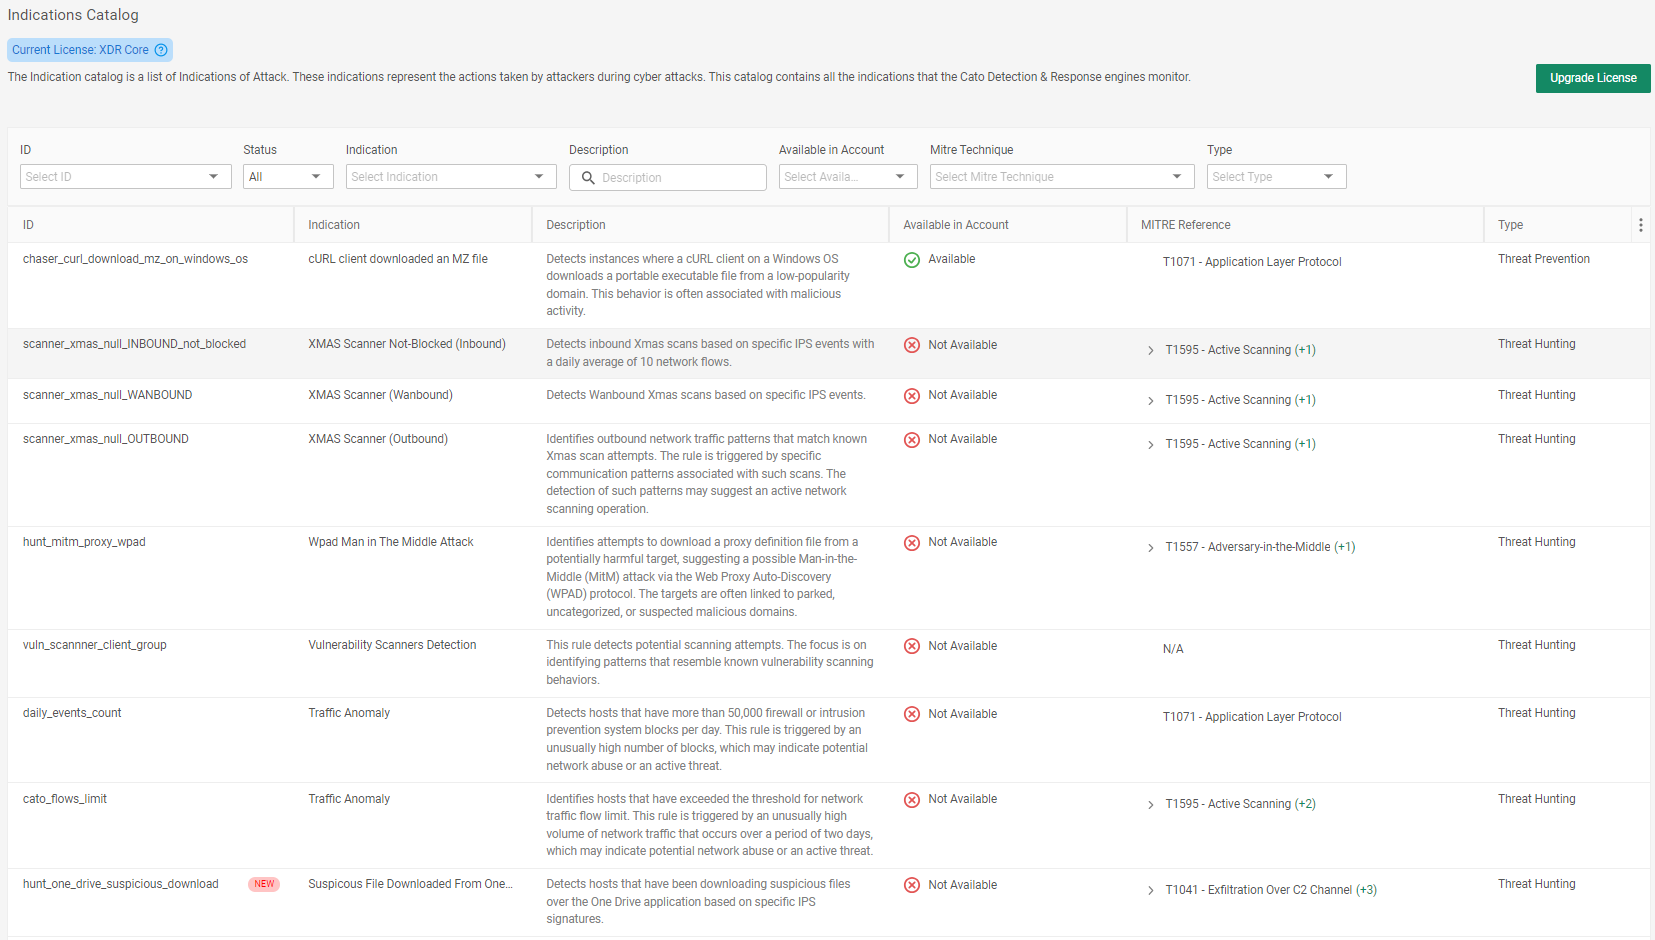Click the Upgrade License button

point(1592,78)
